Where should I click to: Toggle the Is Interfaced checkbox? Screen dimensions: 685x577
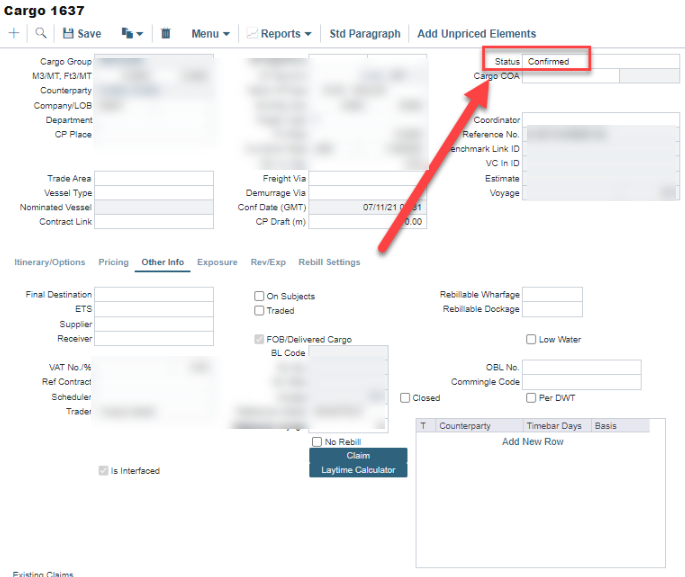[104, 471]
